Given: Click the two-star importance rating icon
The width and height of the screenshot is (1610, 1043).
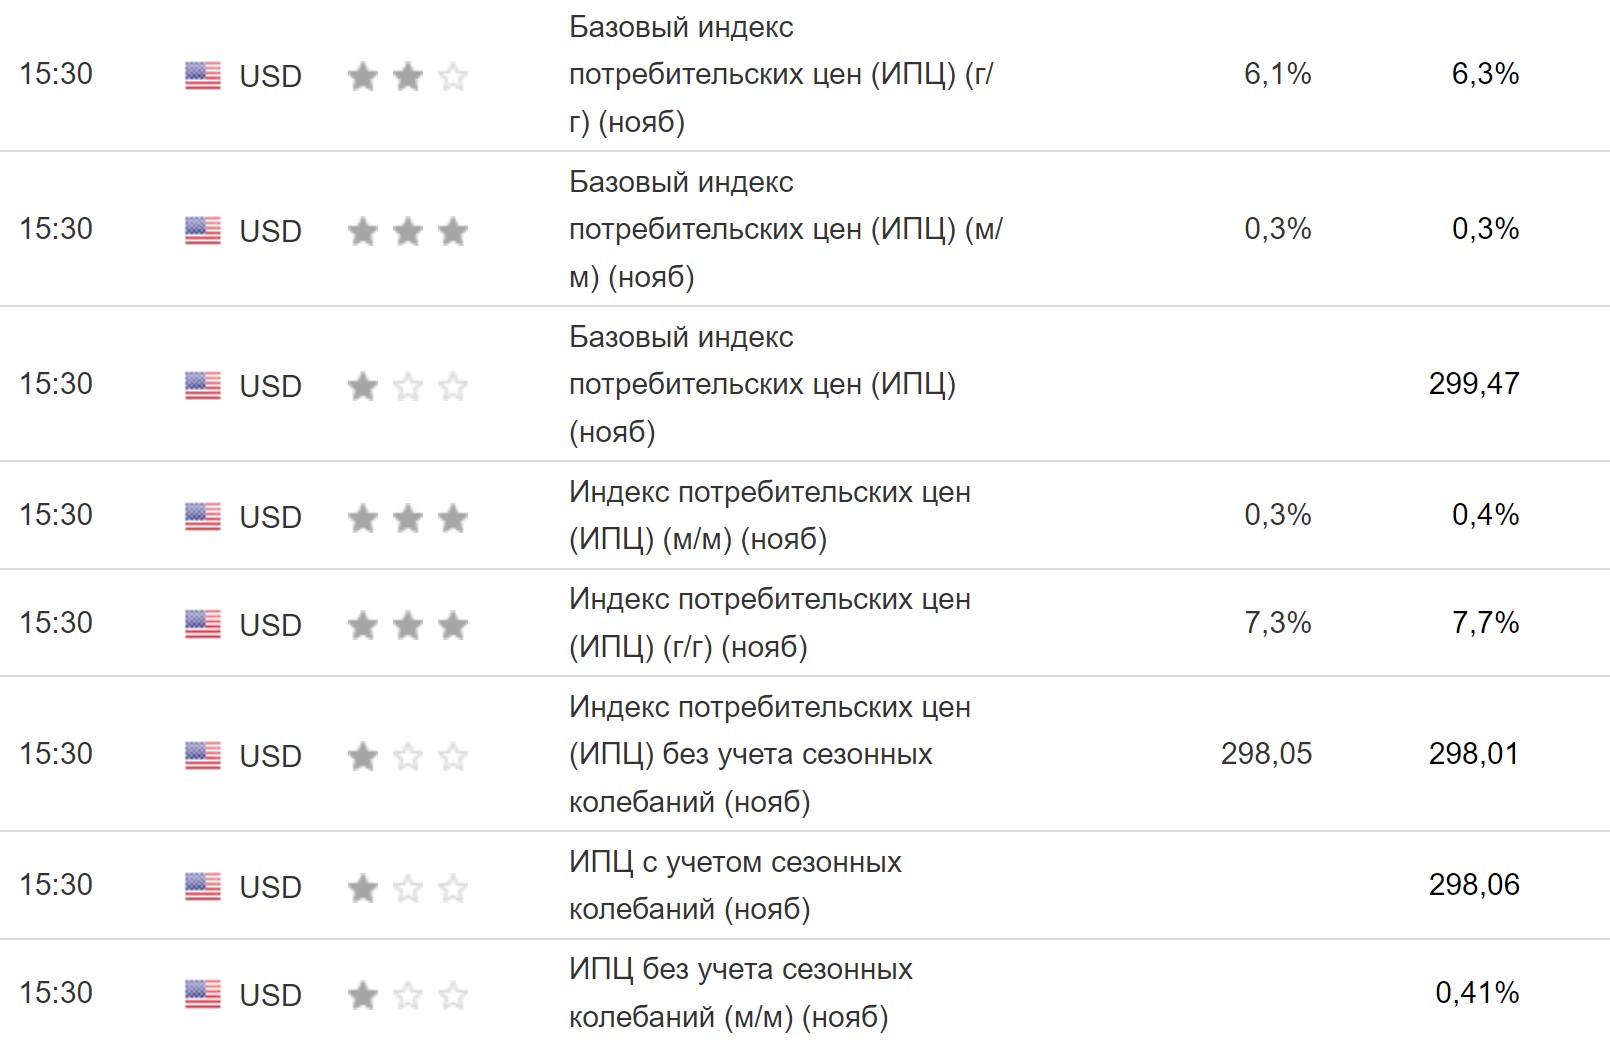Looking at the screenshot, I should pos(407,77).
